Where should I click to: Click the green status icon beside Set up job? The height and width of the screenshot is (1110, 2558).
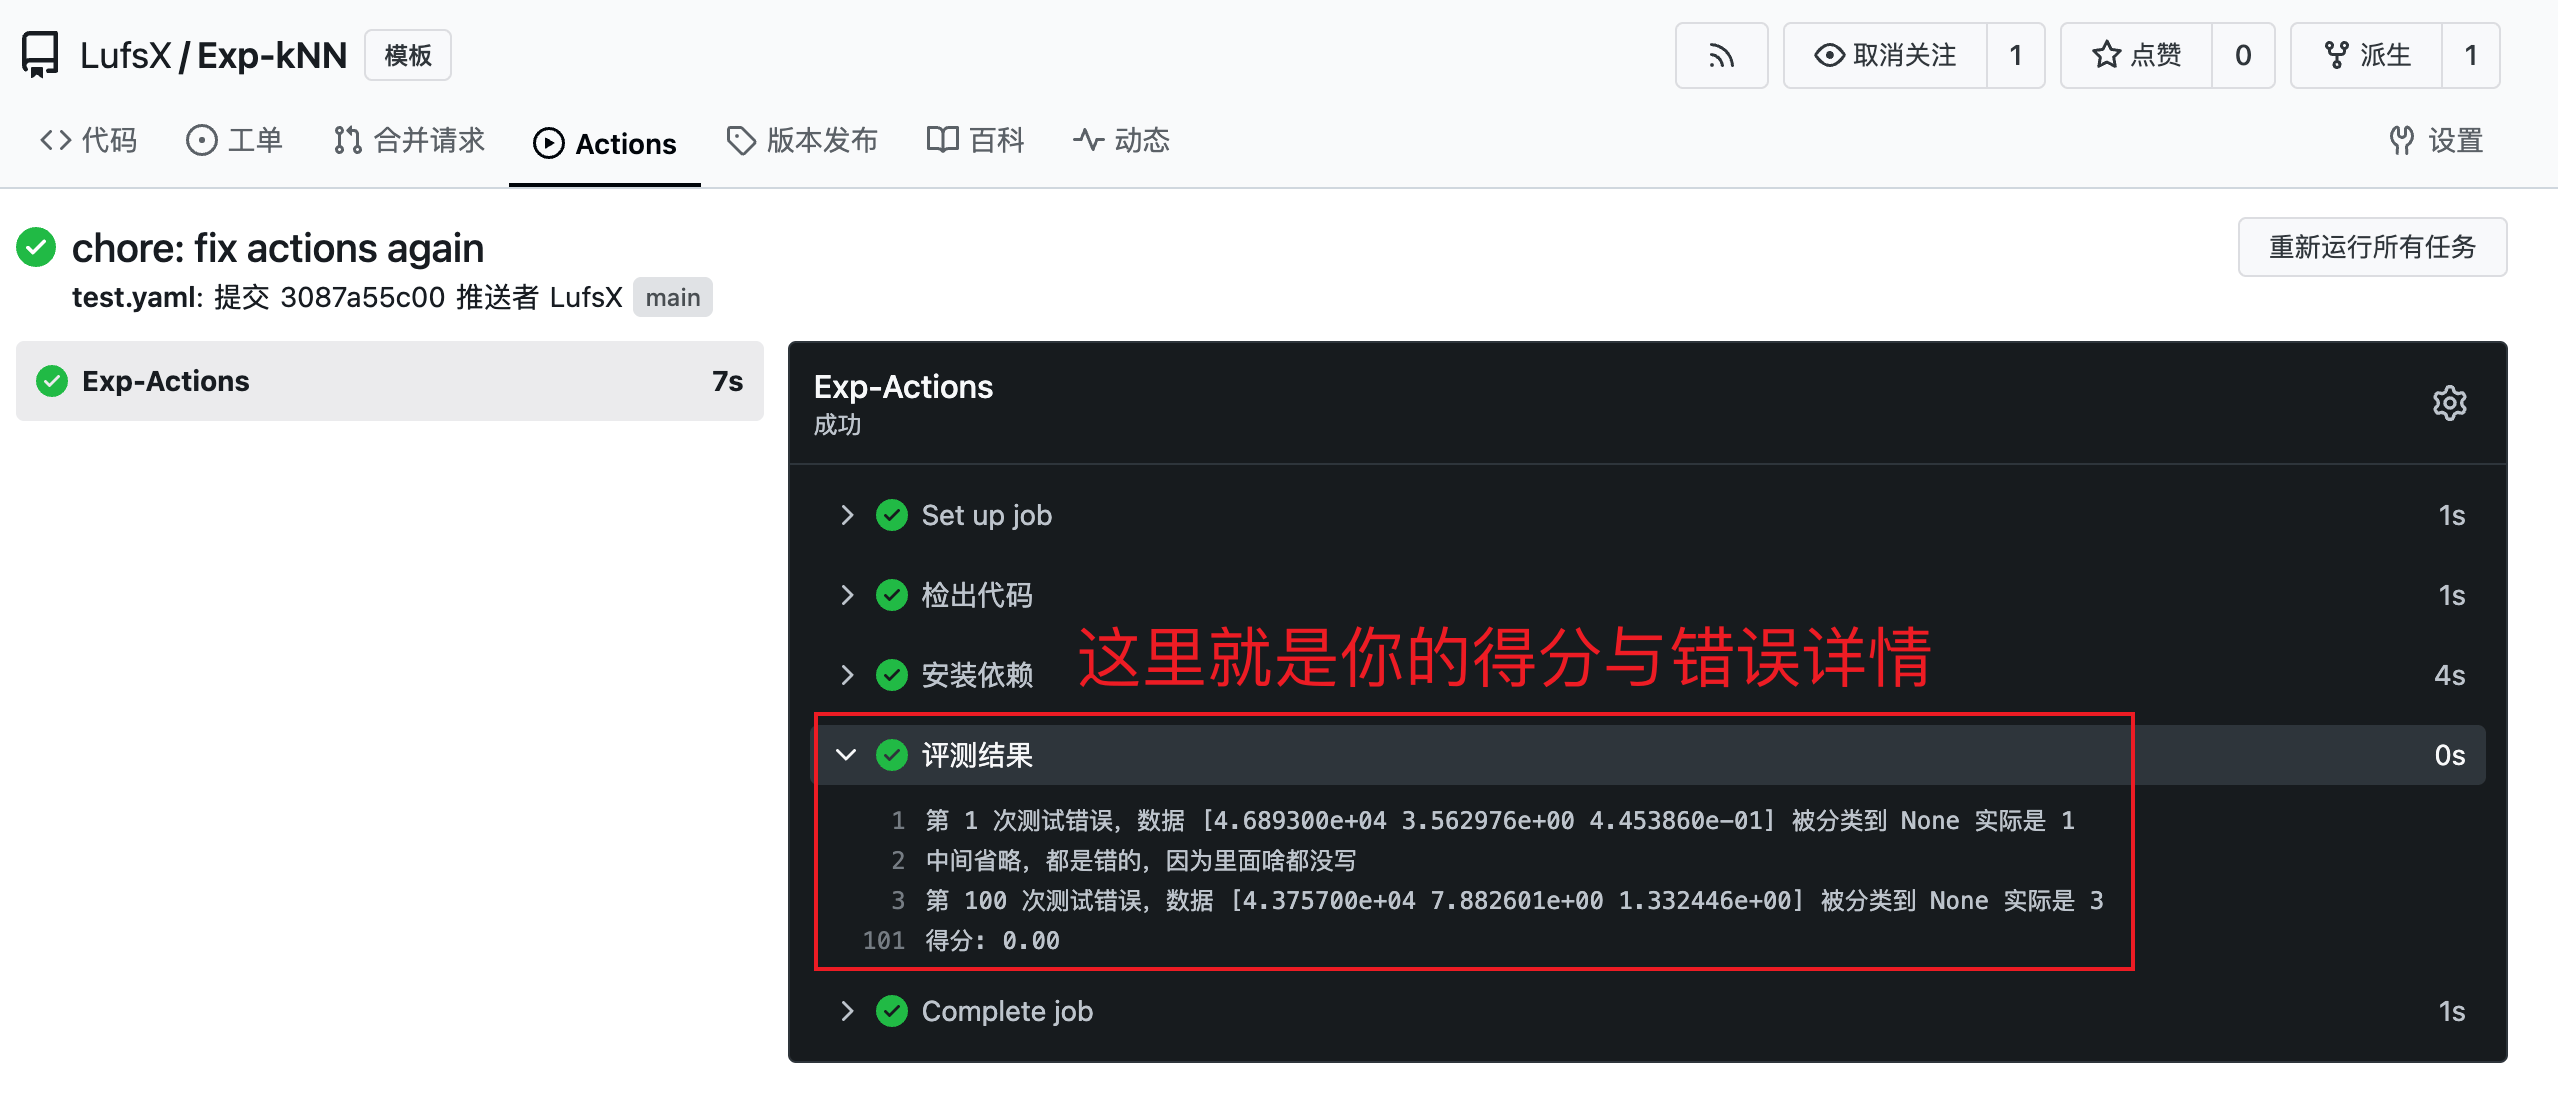pos(891,515)
